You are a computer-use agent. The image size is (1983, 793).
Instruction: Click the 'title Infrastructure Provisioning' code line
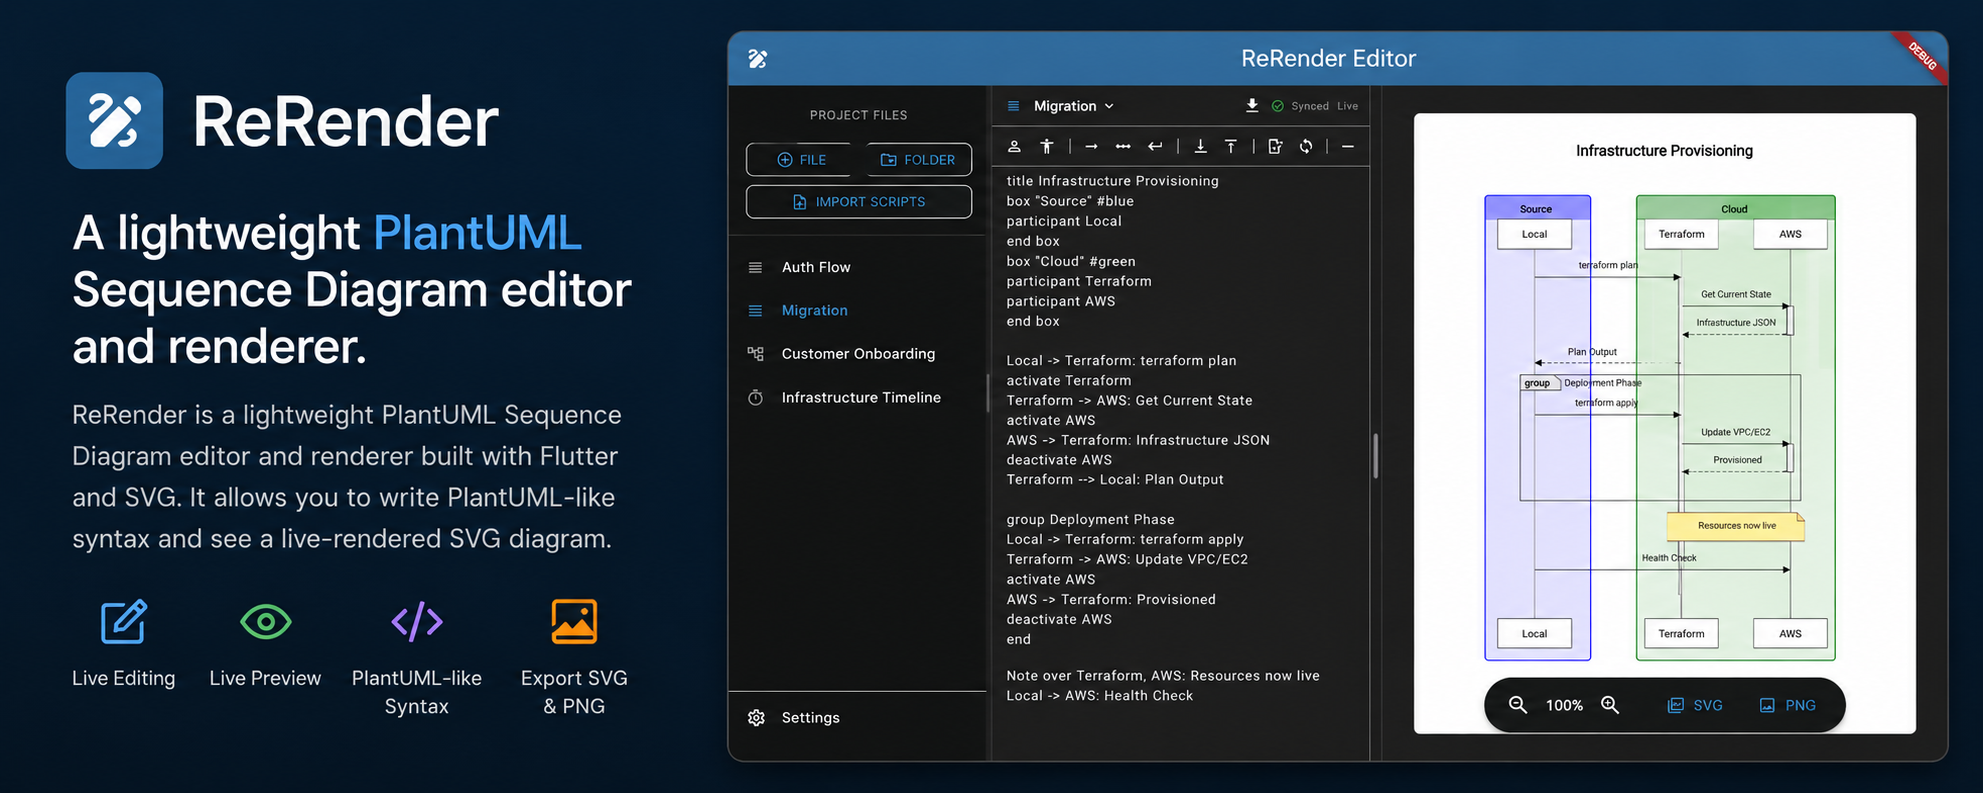[x=1112, y=181]
